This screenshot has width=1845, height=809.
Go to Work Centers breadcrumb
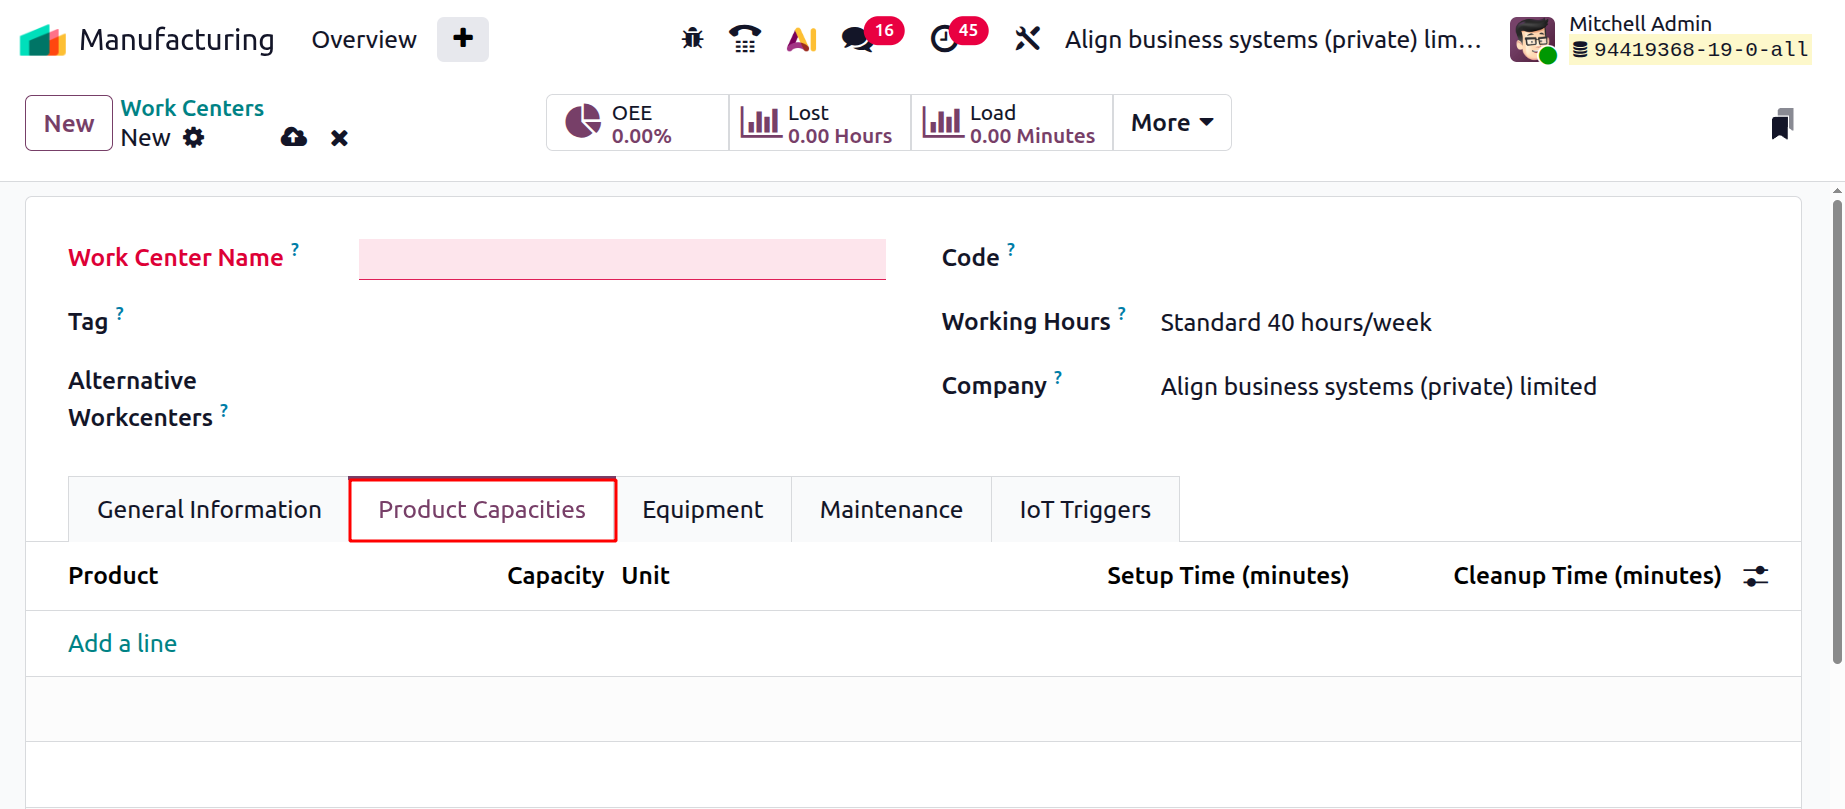tap(192, 108)
